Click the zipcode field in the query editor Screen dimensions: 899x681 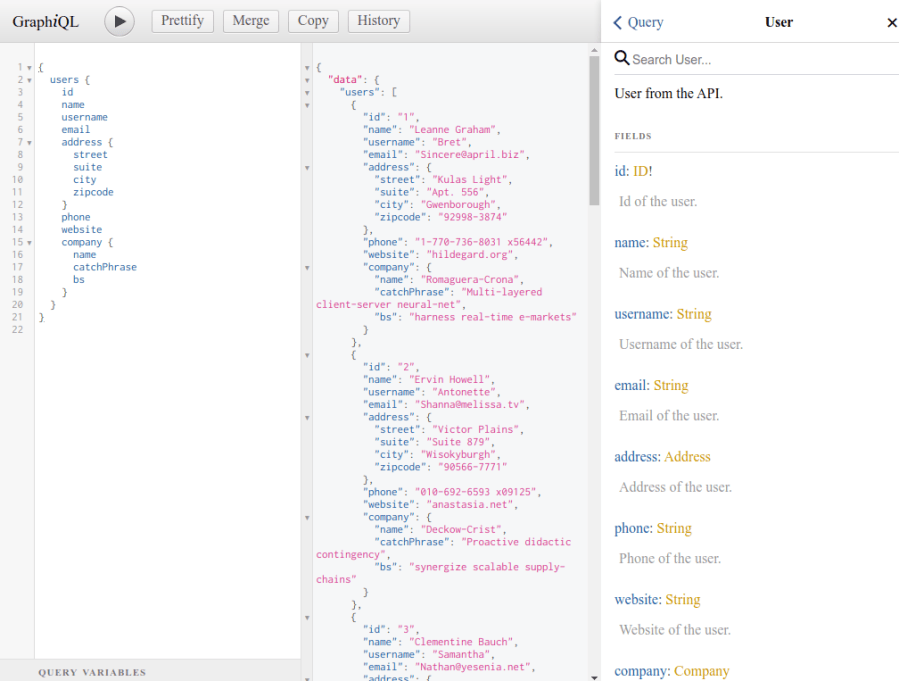pyautogui.click(x=93, y=192)
